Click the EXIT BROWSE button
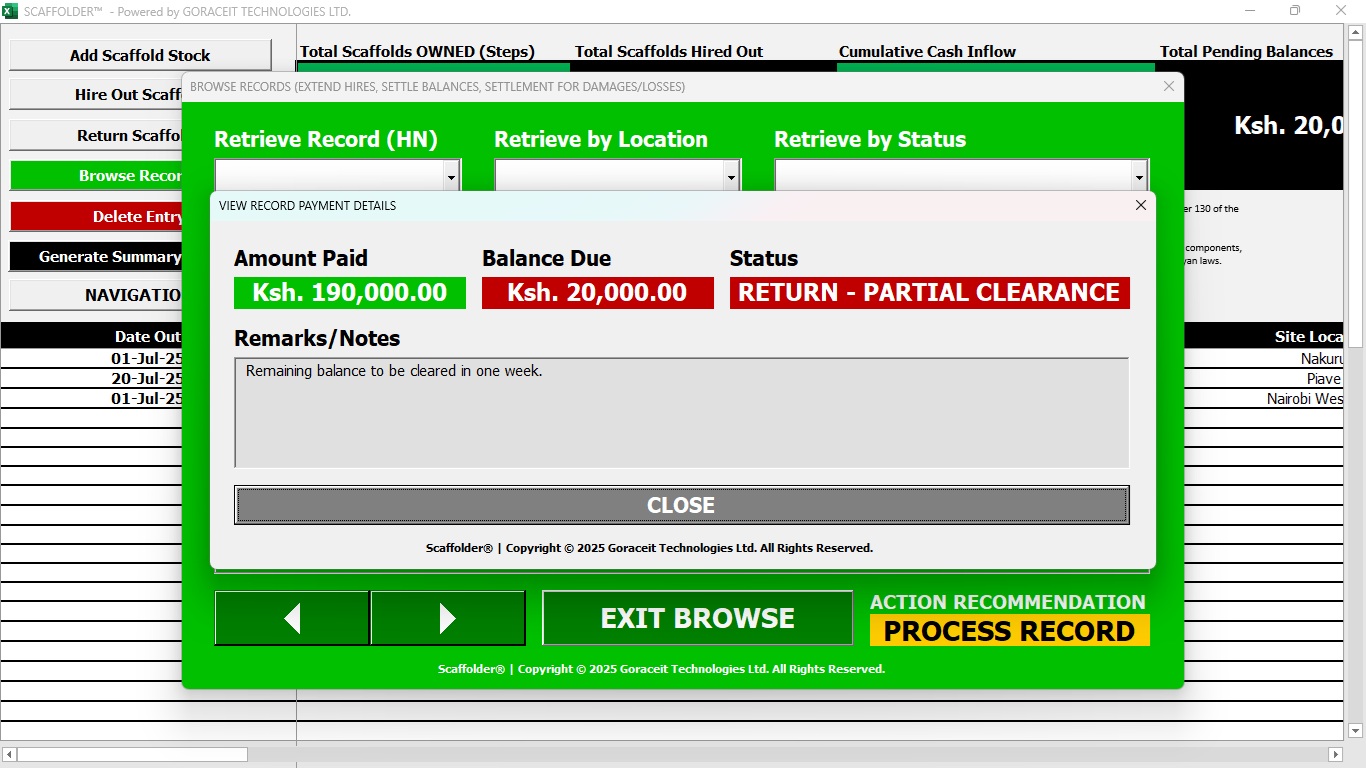The height and width of the screenshot is (768, 1366). pyautogui.click(x=697, y=618)
